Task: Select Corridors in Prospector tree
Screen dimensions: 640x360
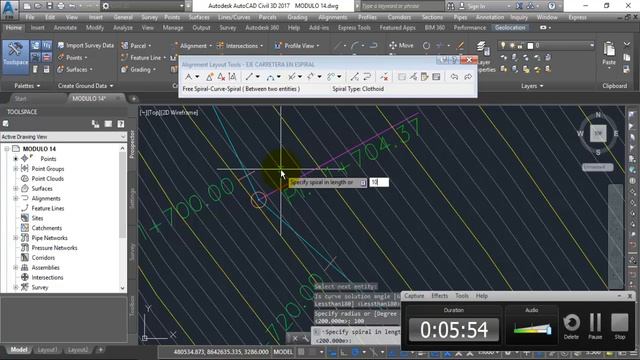Action: (x=43, y=258)
